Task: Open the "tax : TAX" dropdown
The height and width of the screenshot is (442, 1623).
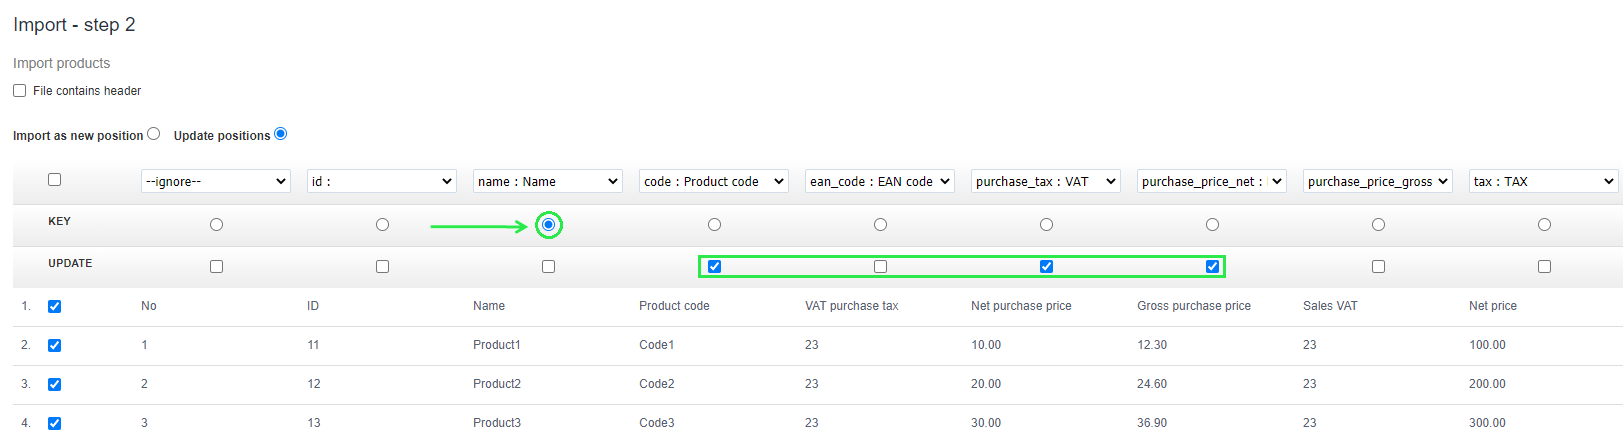Action: point(1544,181)
